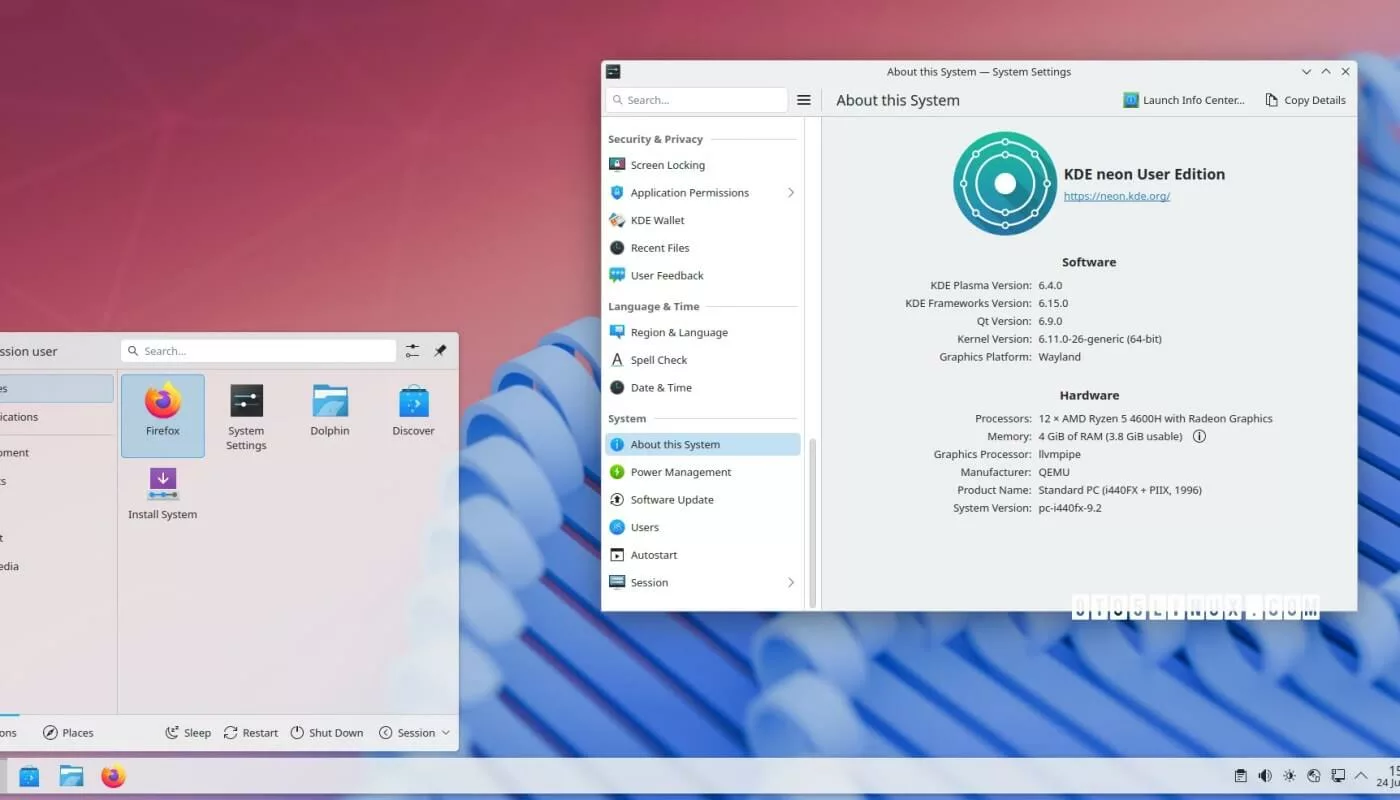Select Region & Language

tap(703, 332)
